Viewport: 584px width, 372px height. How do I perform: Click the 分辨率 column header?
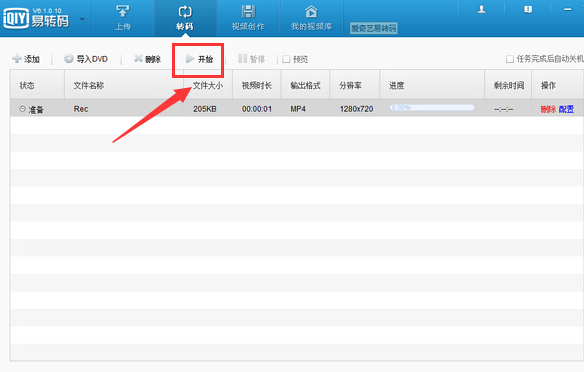pyautogui.click(x=355, y=85)
